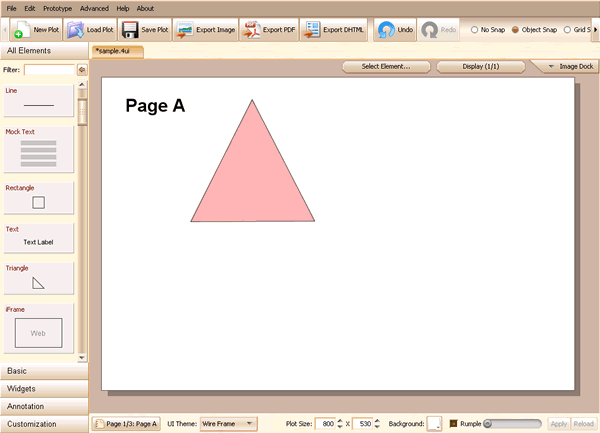Expand the Widgets section
The width and height of the screenshot is (600, 433).
coord(44,388)
